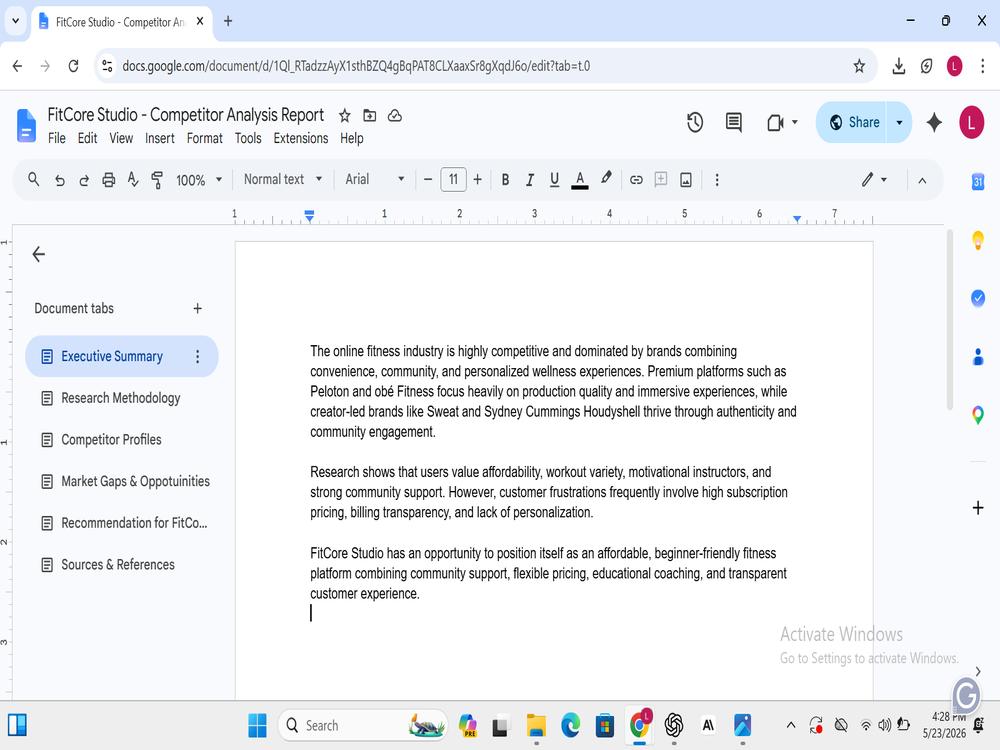The width and height of the screenshot is (1000, 750).
Task: Decrease the font size
Action: coord(428,180)
